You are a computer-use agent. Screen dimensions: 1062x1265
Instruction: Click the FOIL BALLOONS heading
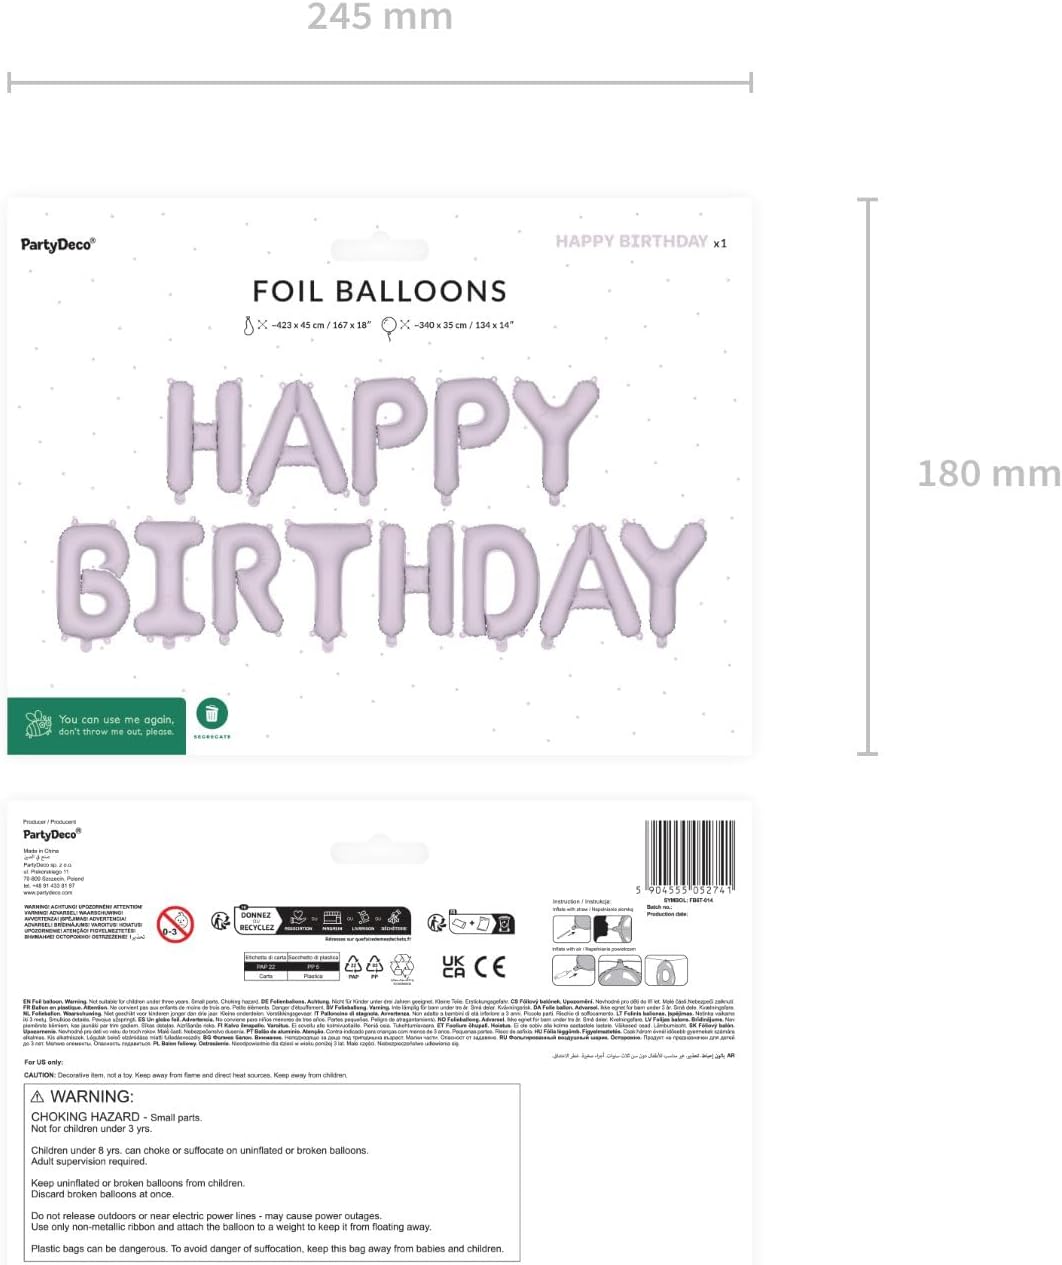380,291
